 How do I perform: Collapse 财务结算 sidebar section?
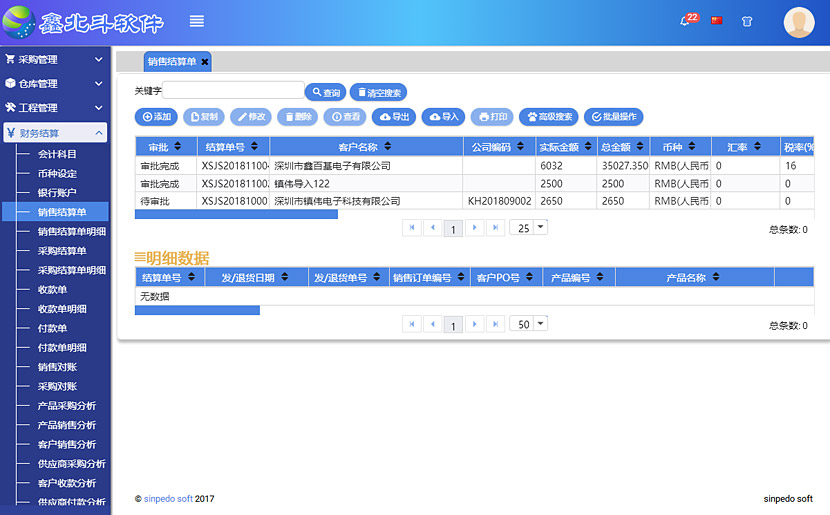pyautogui.click(x=55, y=133)
